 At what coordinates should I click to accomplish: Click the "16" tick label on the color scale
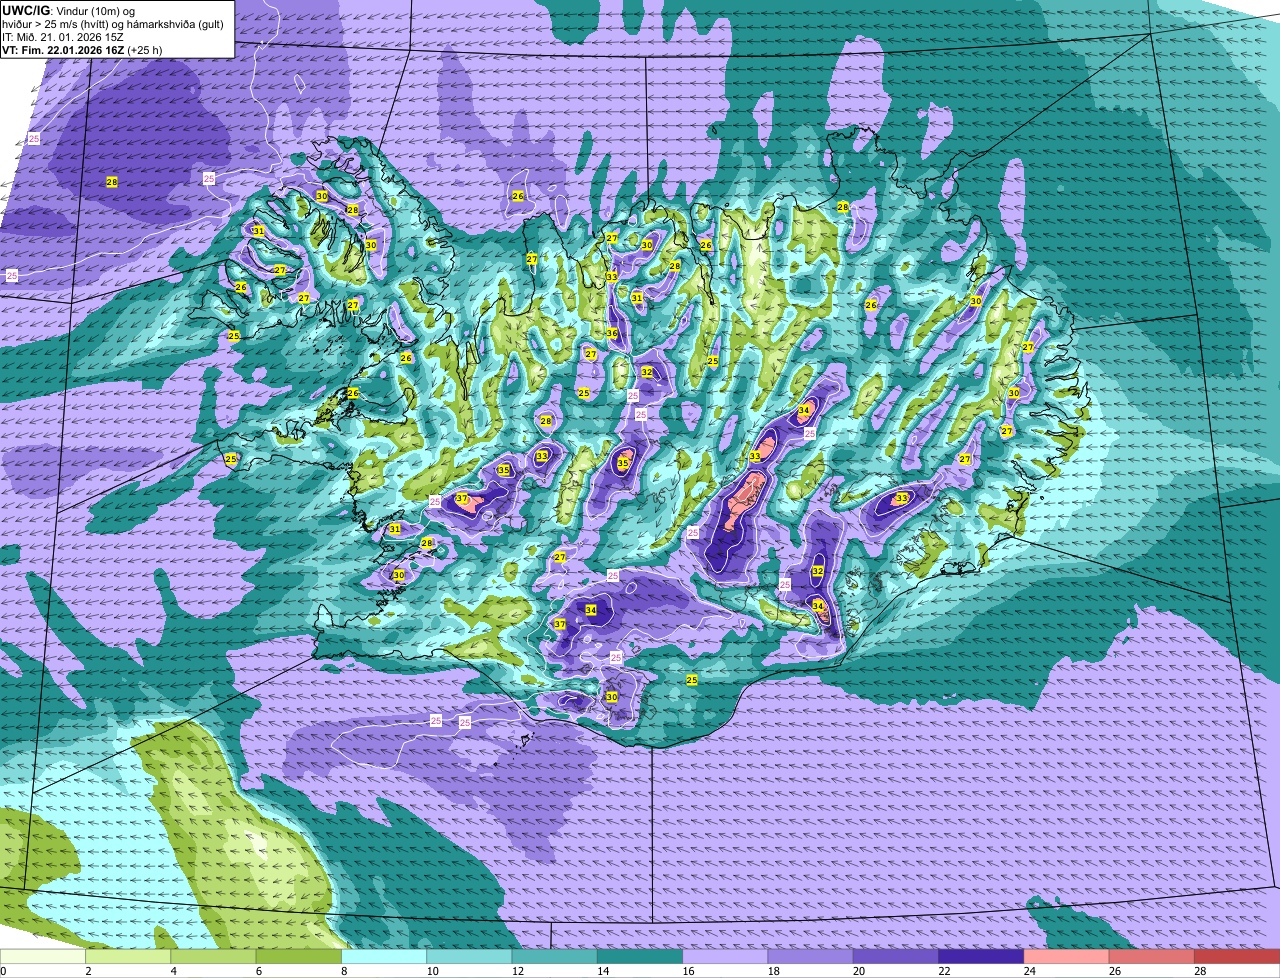688,971
